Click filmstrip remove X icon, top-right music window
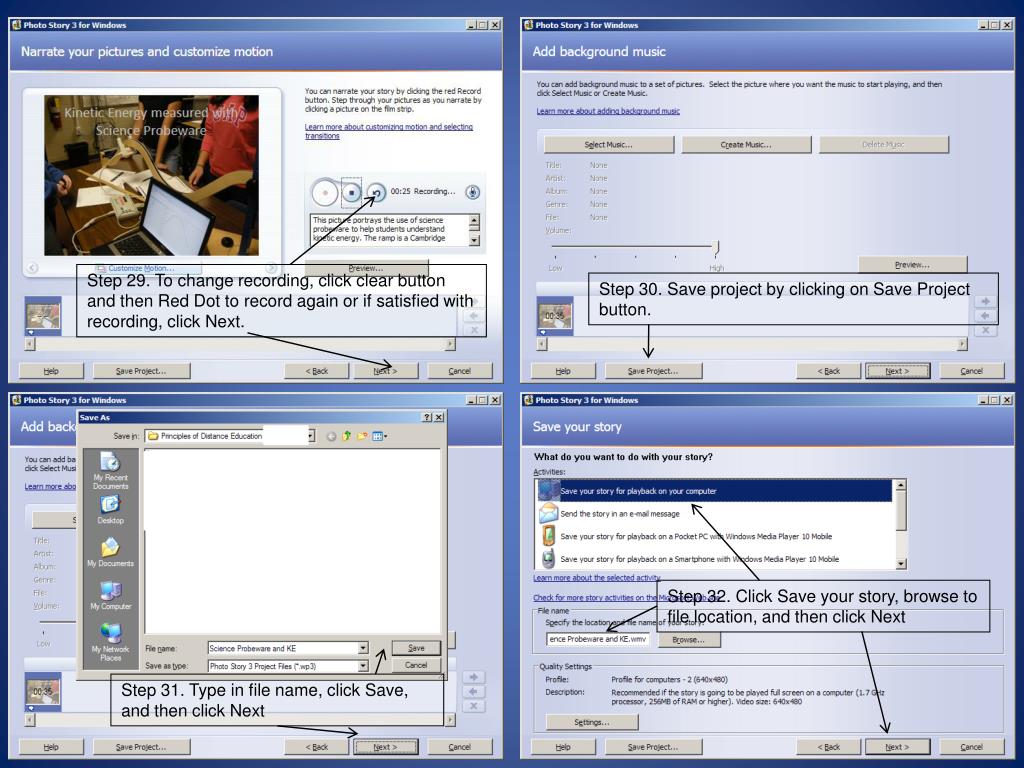Viewport: 1024px width, 768px height. pyautogui.click(x=985, y=330)
